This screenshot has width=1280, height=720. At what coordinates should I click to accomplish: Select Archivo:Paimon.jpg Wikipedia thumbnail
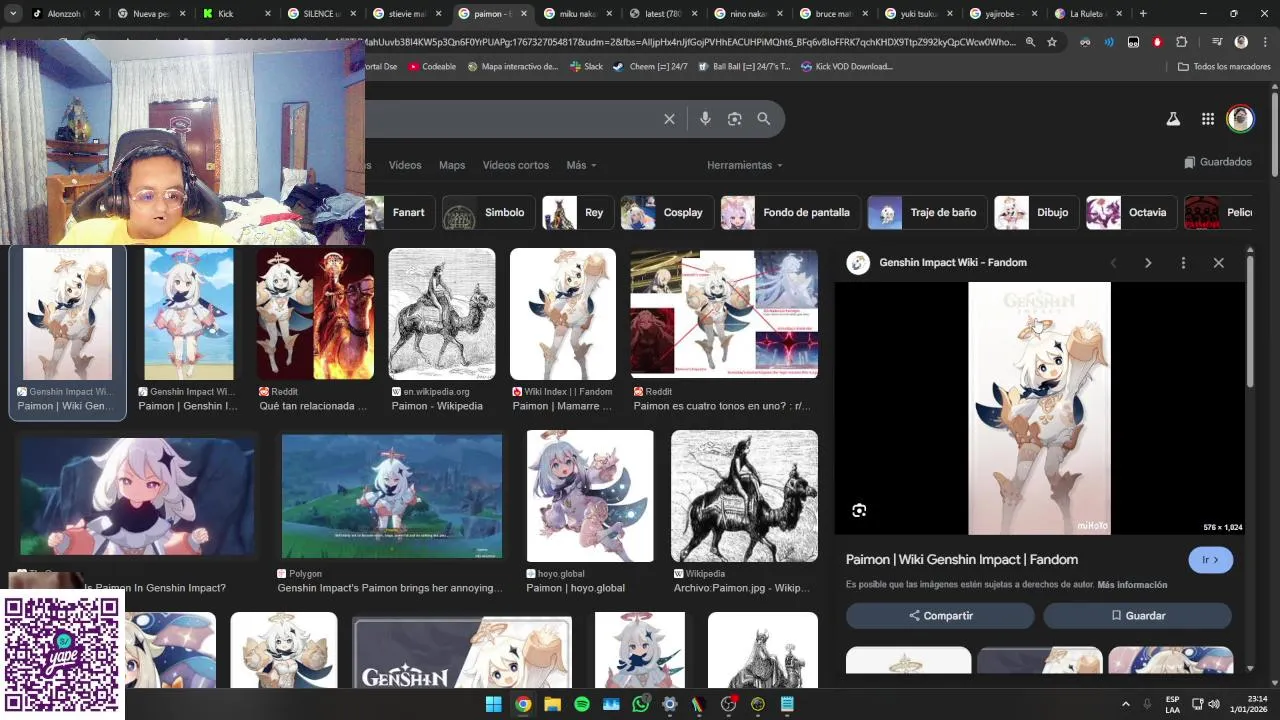click(744, 496)
